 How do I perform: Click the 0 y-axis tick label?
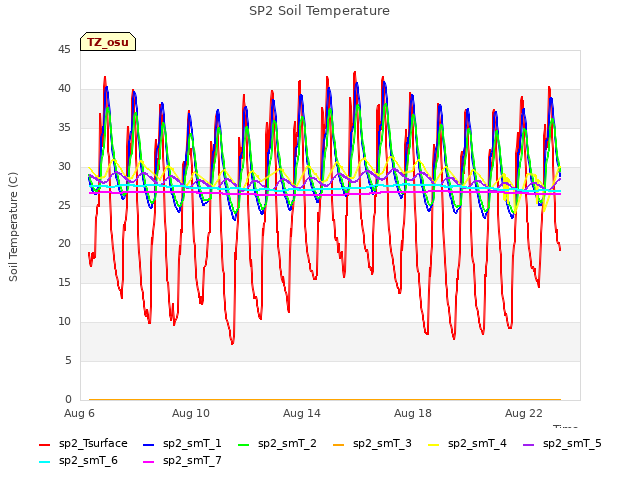pyautogui.click(x=68, y=399)
